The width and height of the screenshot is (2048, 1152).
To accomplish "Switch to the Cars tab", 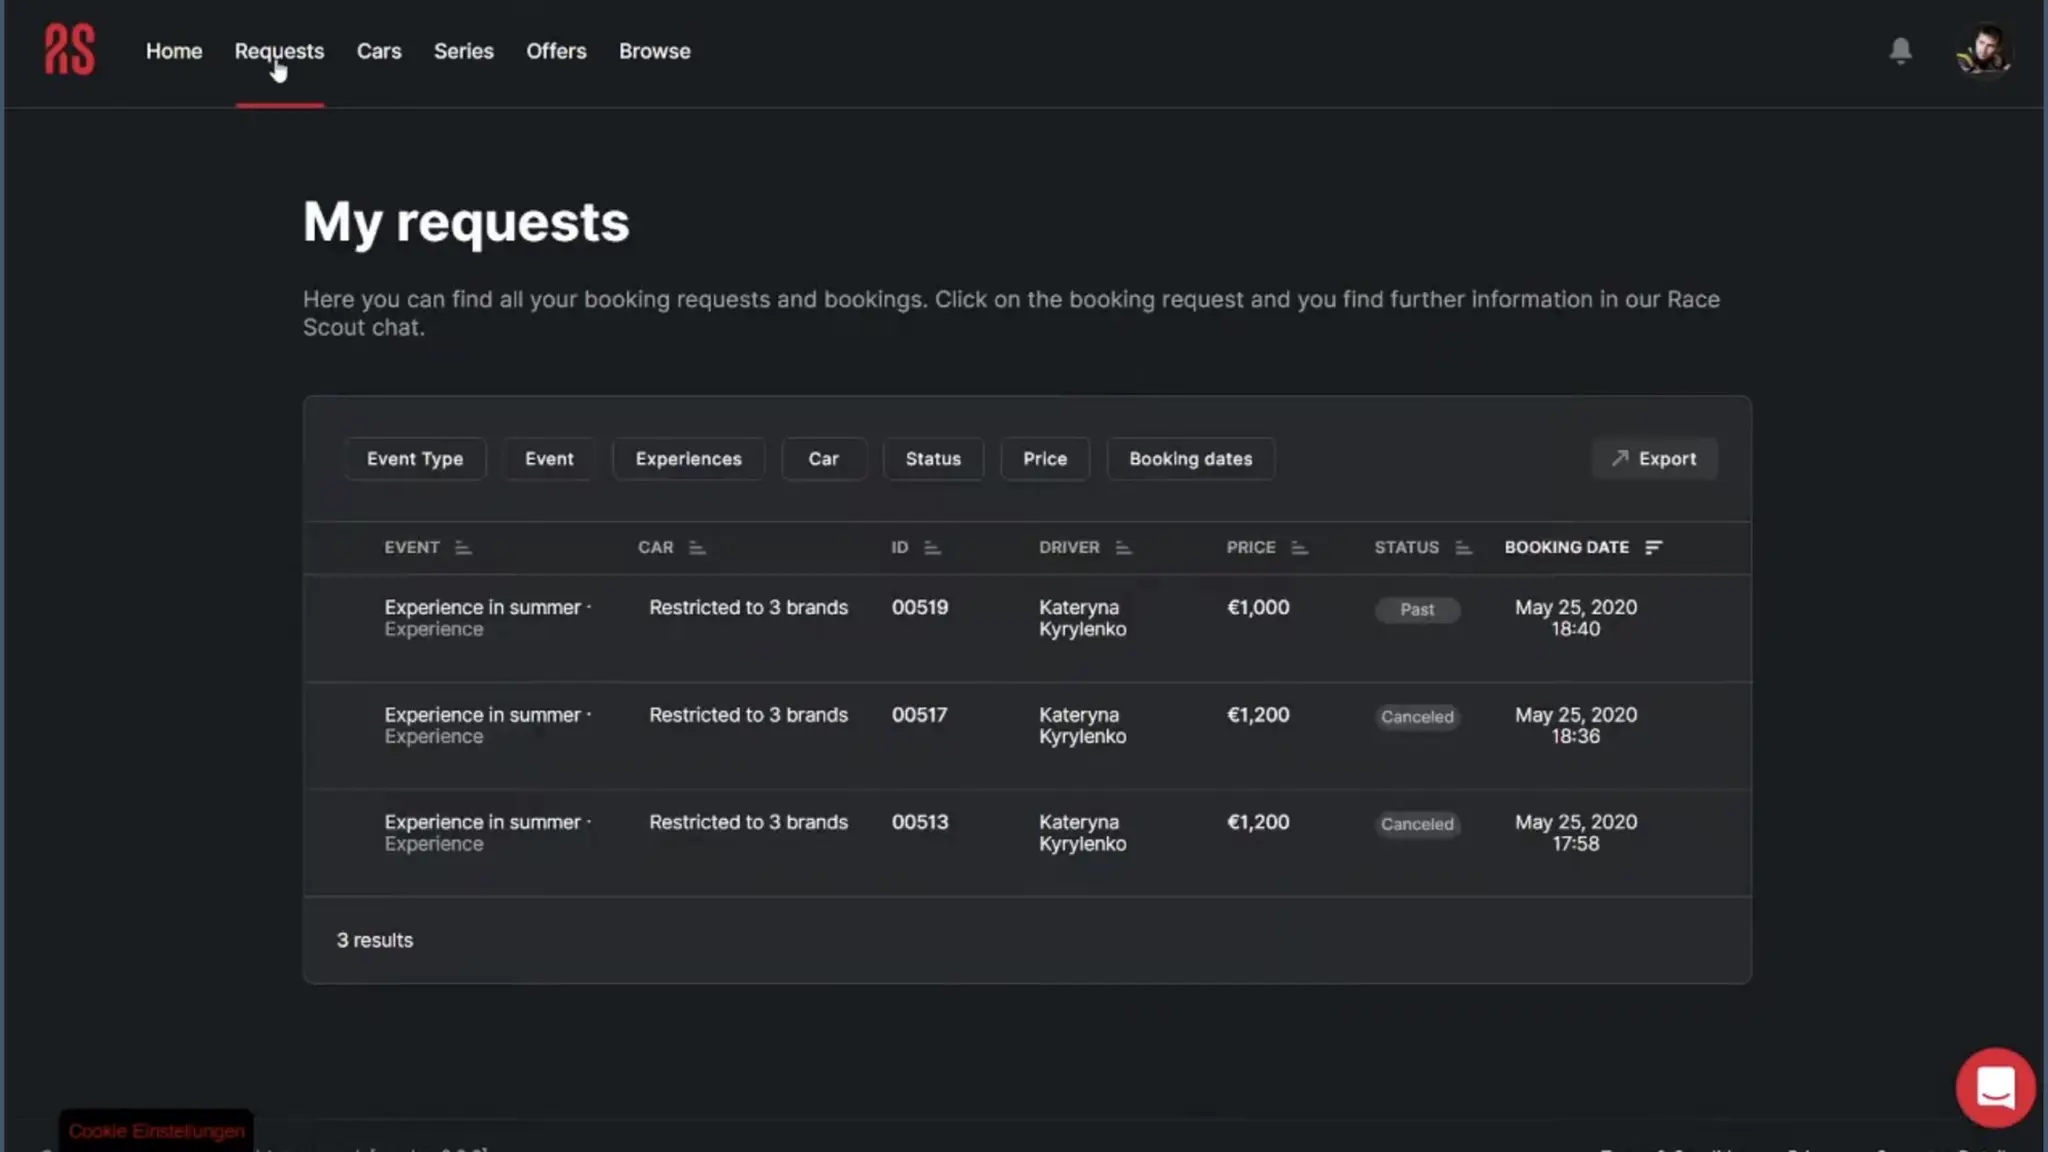I will [x=379, y=51].
